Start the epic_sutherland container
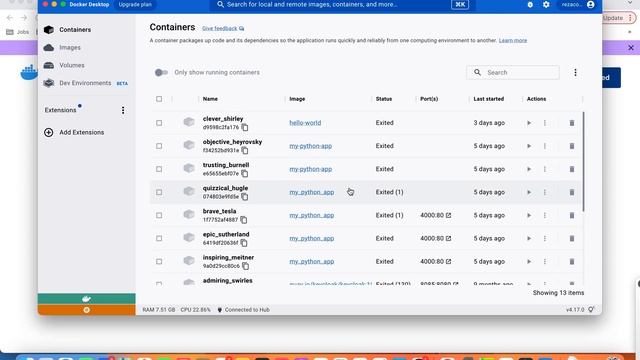Image resolution: width=640 pixels, height=360 pixels. [x=529, y=238]
